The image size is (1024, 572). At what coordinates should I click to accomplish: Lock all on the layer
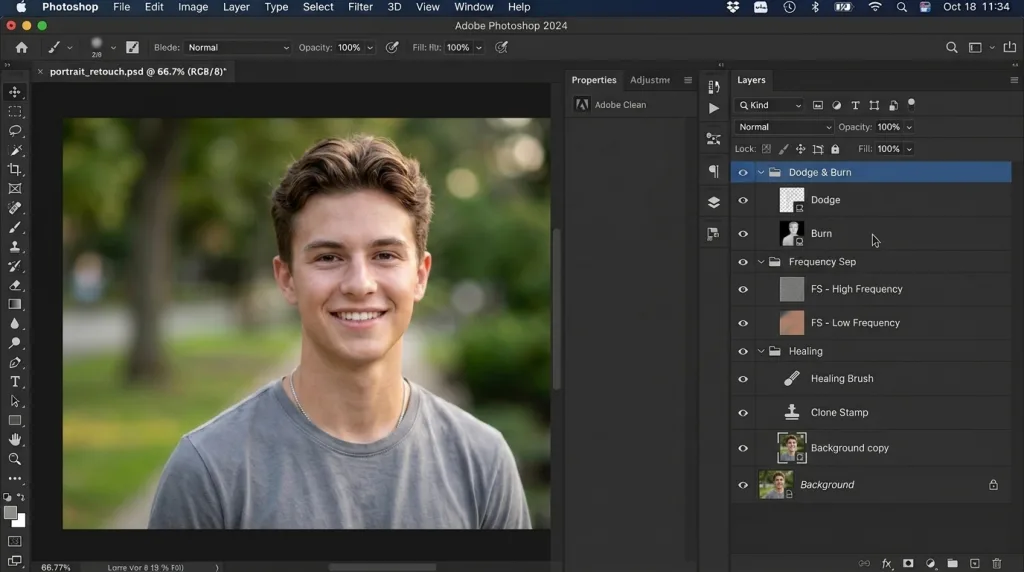pos(835,149)
